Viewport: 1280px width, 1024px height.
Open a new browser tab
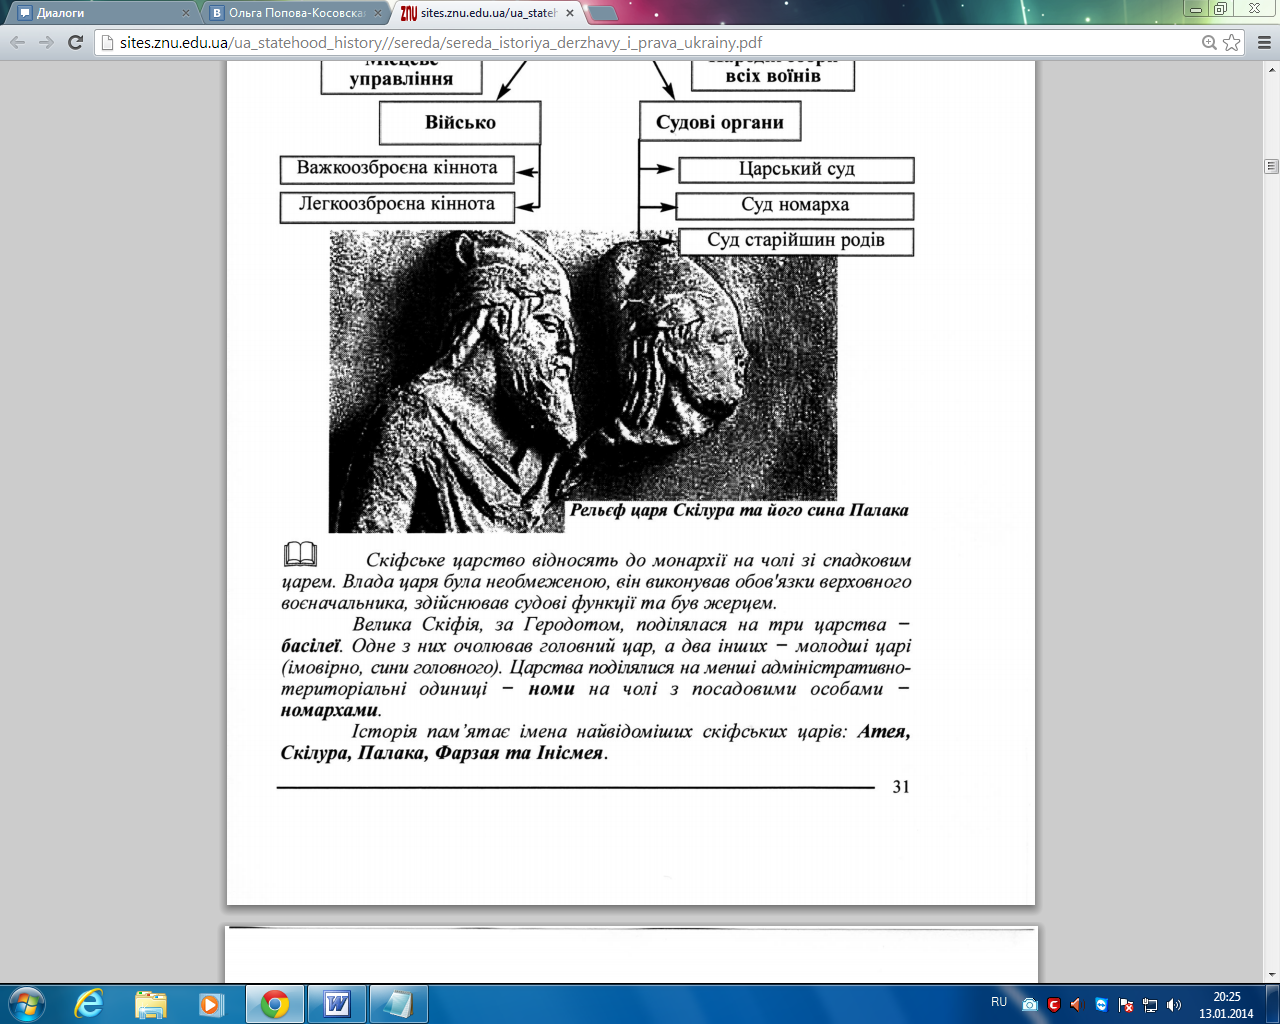[602, 13]
